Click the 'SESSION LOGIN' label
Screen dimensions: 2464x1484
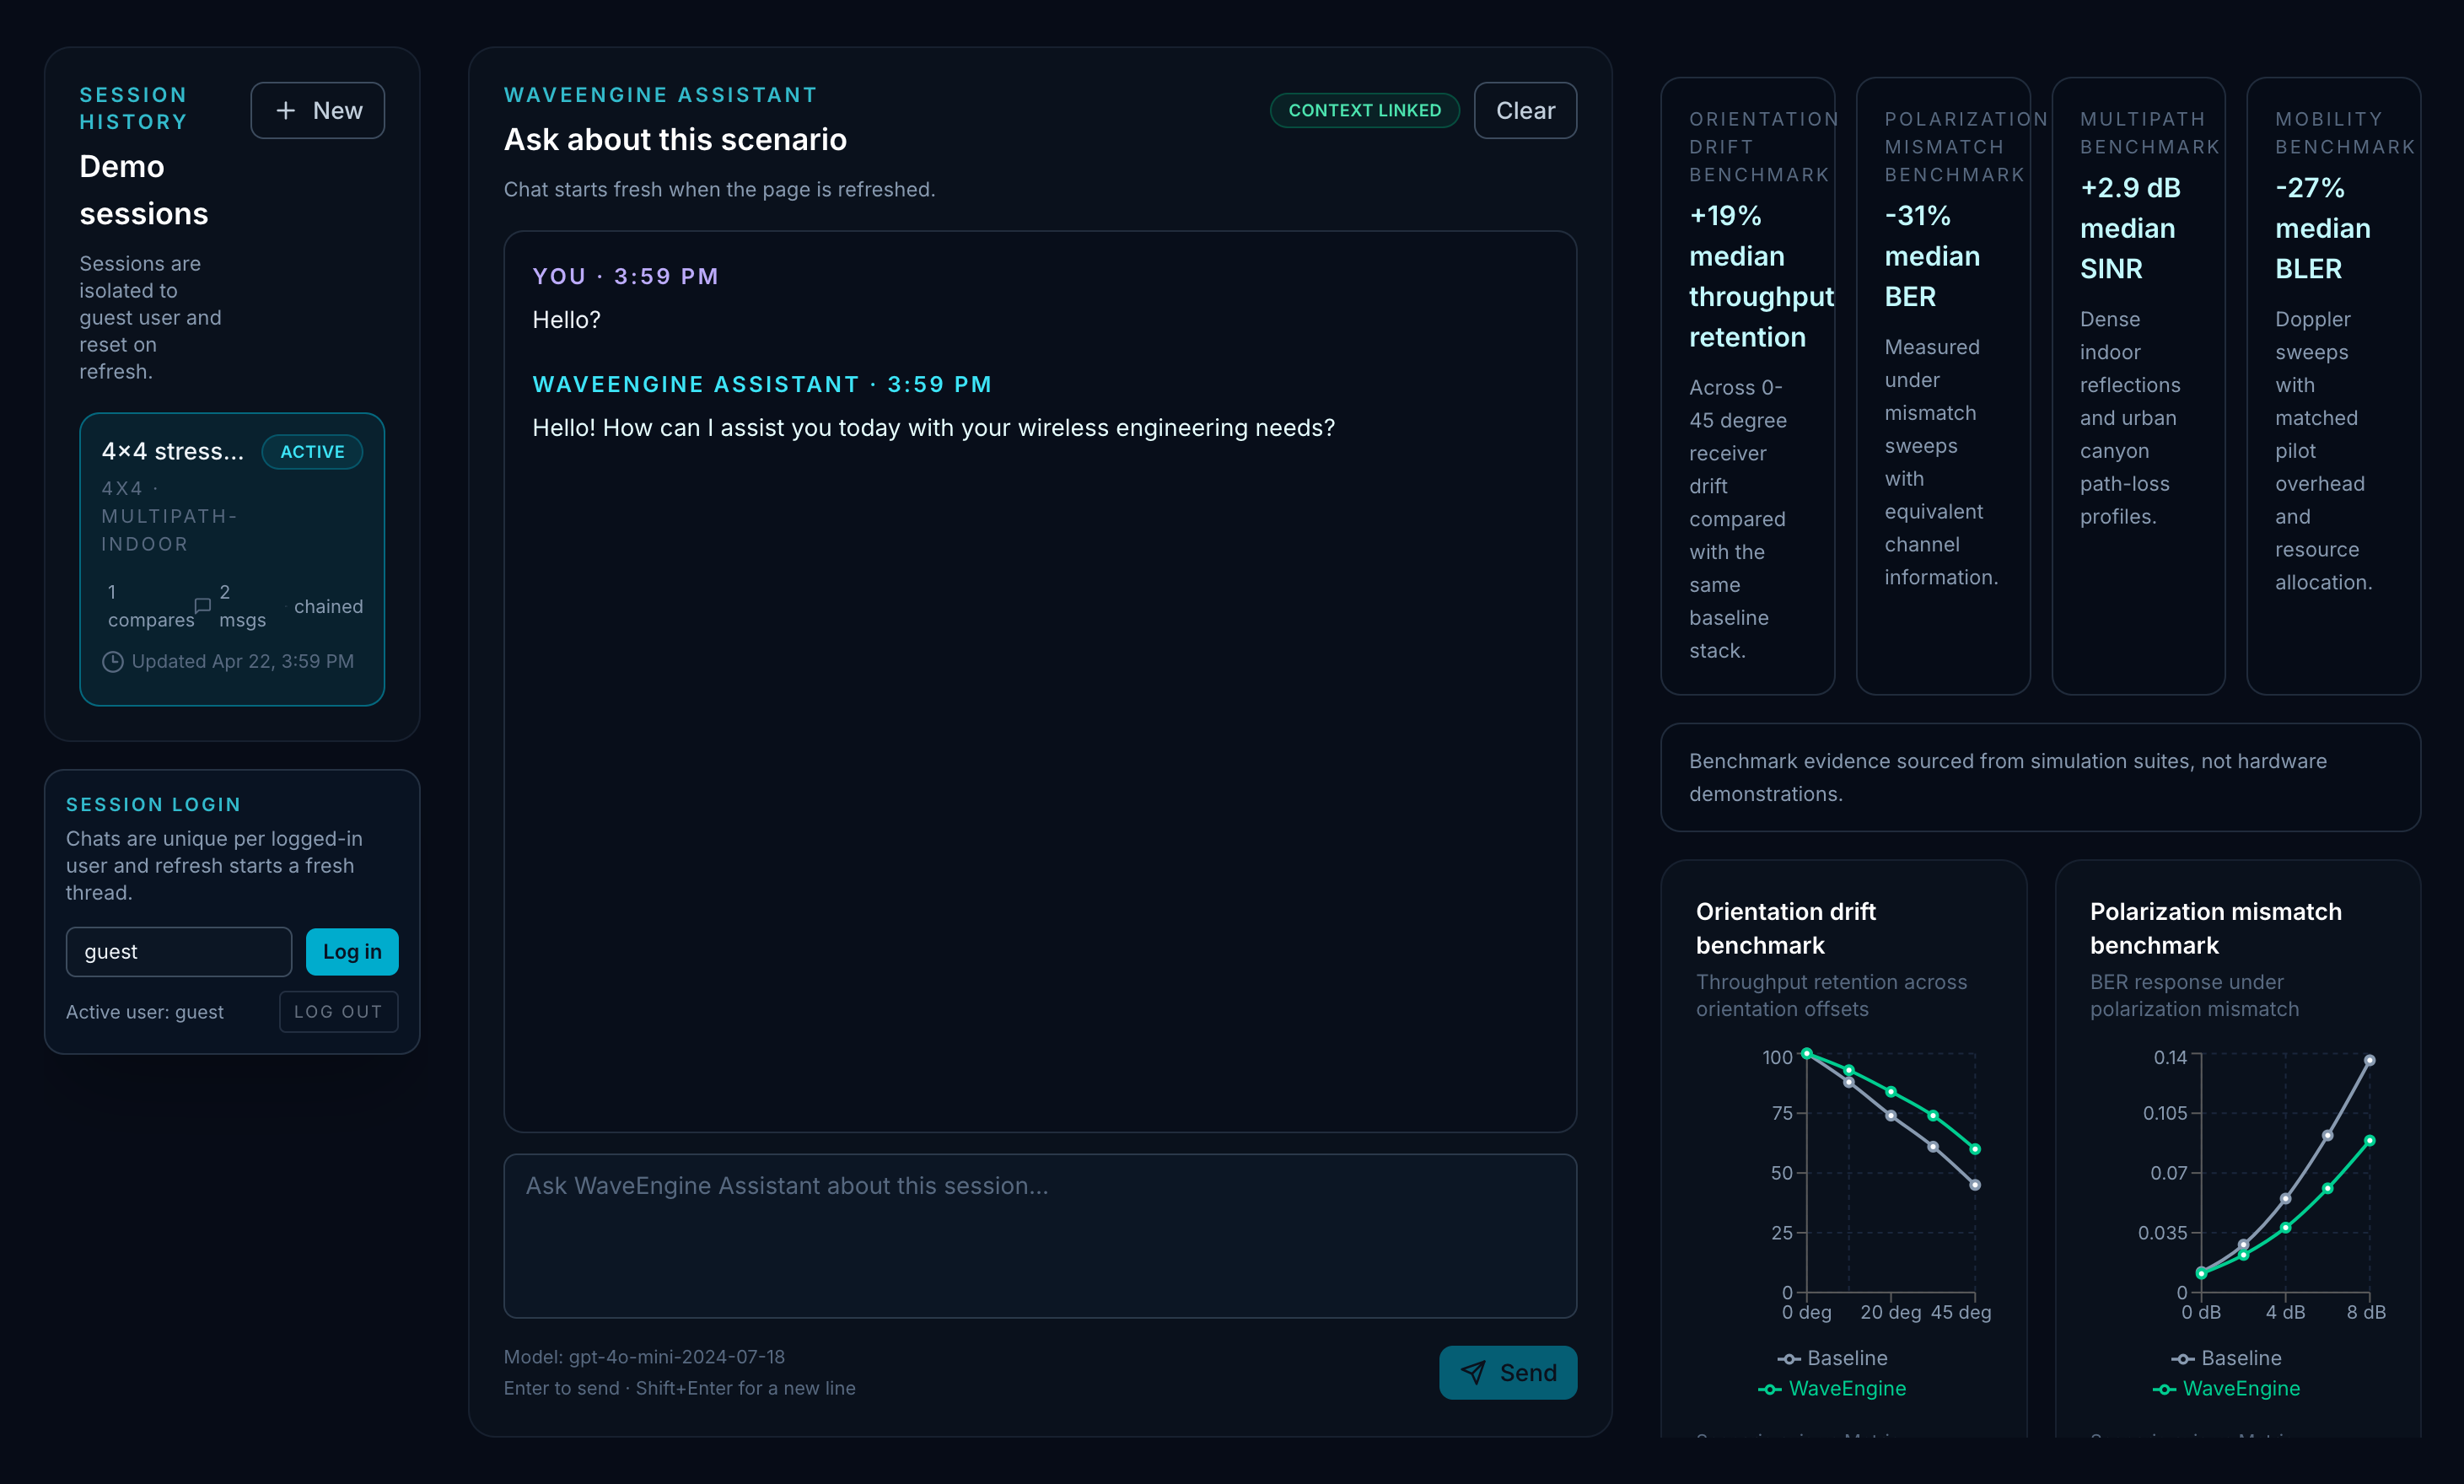tap(153, 804)
